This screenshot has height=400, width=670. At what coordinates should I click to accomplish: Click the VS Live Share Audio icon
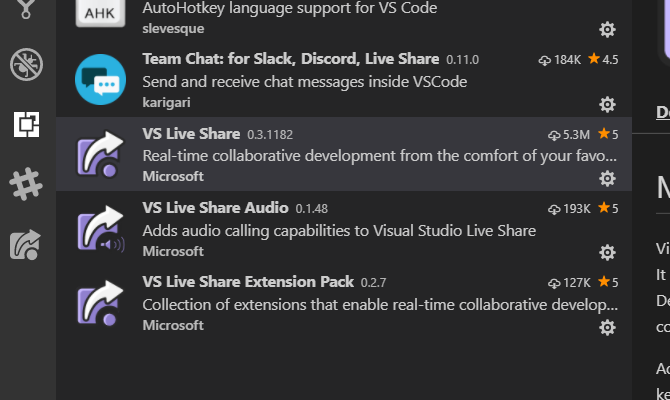coord(100,229)
